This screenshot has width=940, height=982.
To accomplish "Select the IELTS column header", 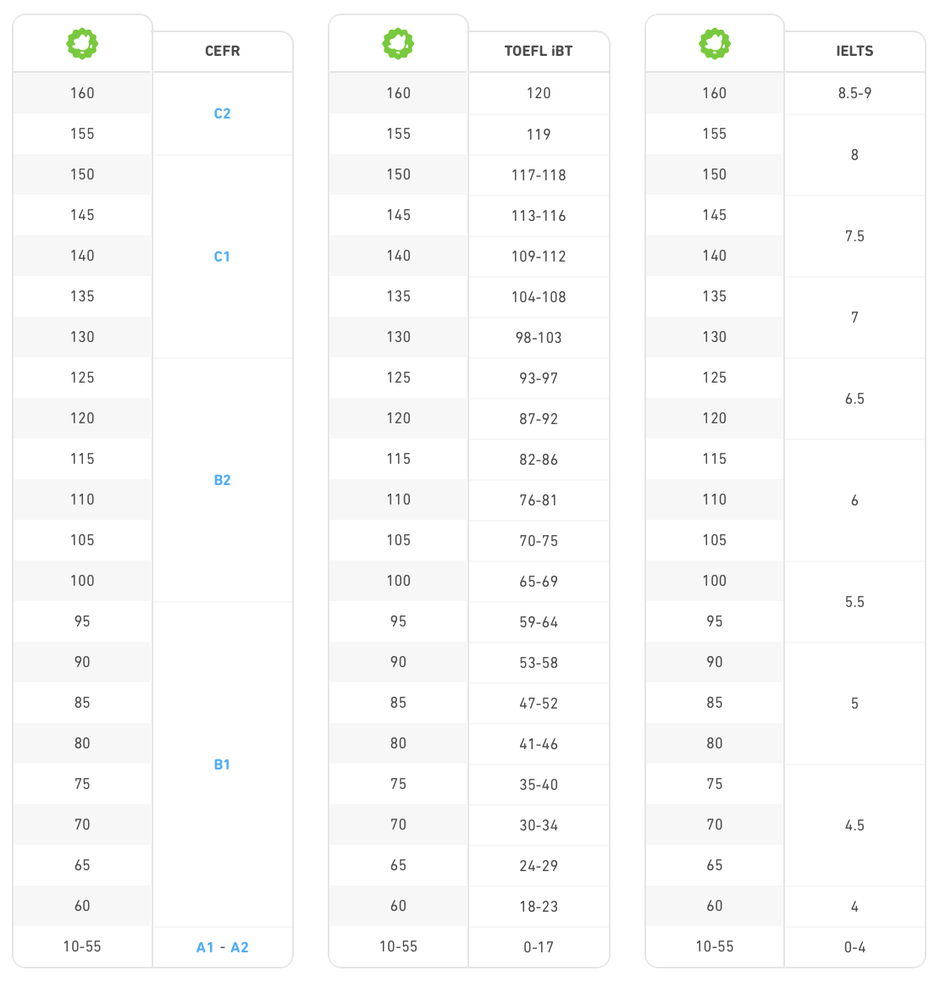I will 854,51.
